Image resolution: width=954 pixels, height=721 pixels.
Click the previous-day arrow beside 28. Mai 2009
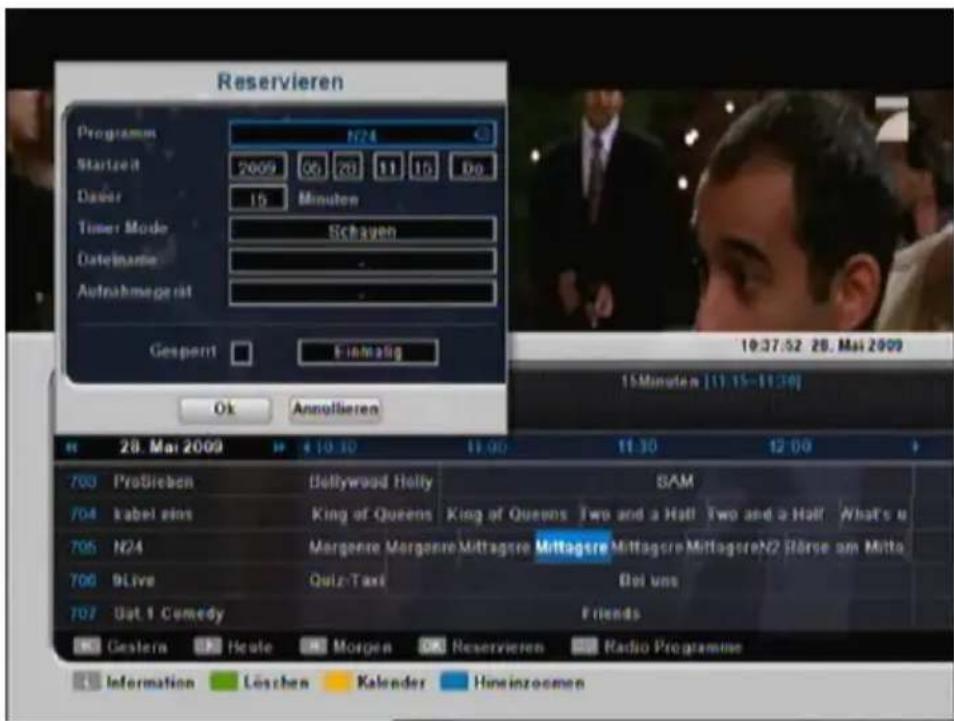[x=72, y=448]
